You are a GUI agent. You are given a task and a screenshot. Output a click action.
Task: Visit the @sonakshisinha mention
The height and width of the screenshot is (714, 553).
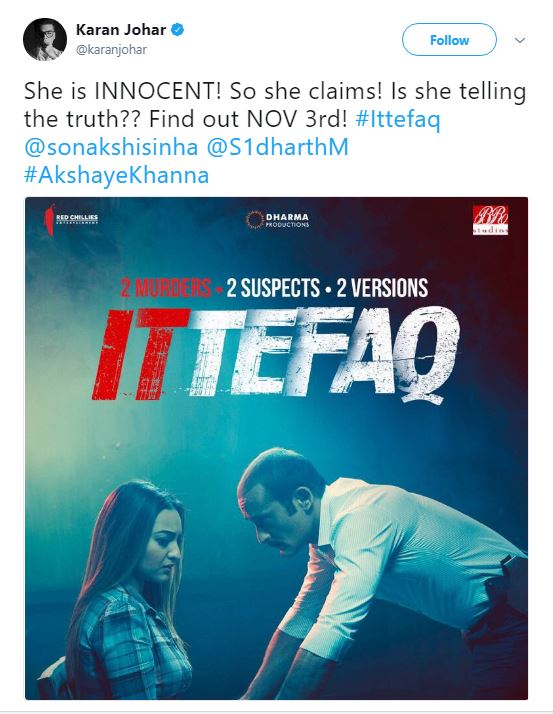(x=111, y=147)
